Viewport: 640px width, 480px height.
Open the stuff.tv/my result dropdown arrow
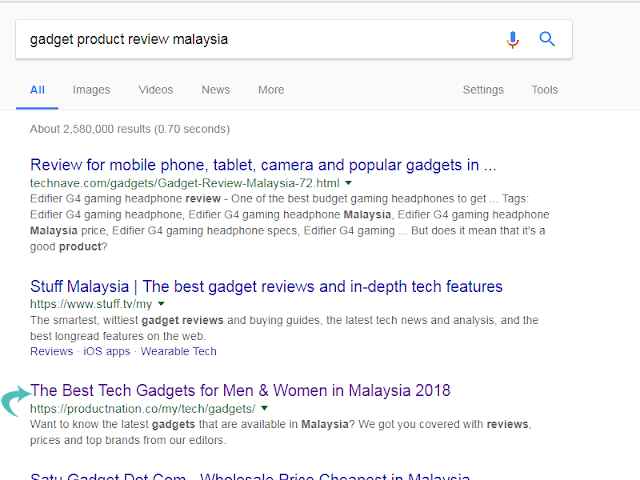click(x=161, y=304)
